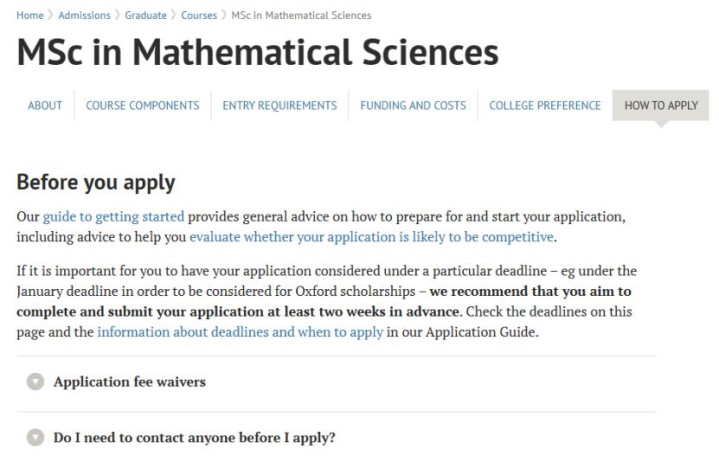View the Funding and Costs tab
Screen dimensions: 719x456
413,105
